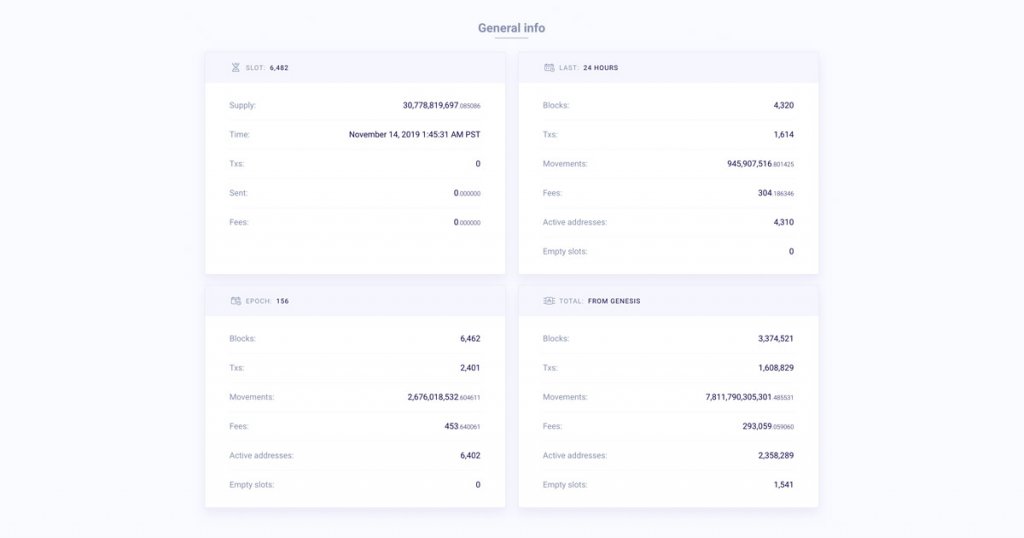The width and height of the screenshot is (1024, 538).
Task: Click the Blocks value 4,320
Action: [783, 105]
